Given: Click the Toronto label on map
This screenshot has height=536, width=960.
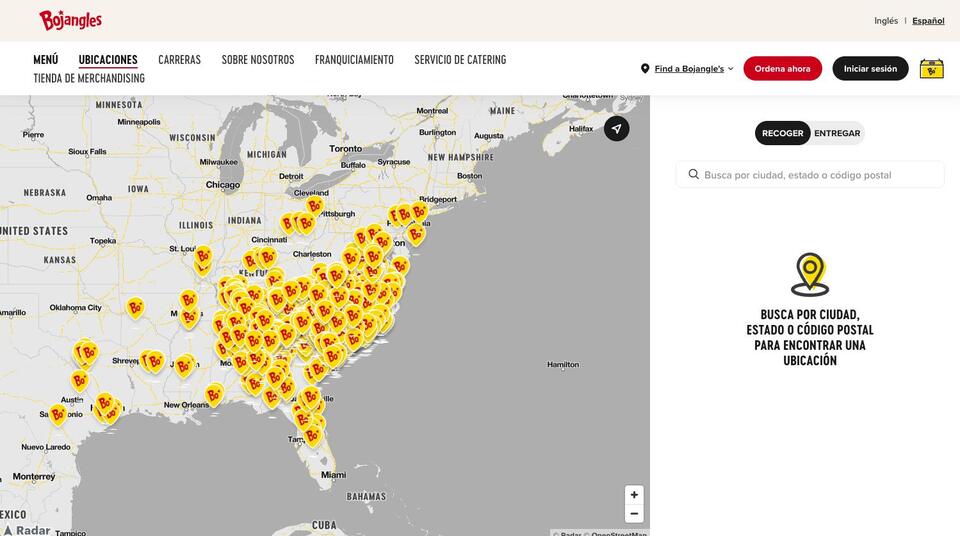Looking at the screenshot, I should 345,148.
